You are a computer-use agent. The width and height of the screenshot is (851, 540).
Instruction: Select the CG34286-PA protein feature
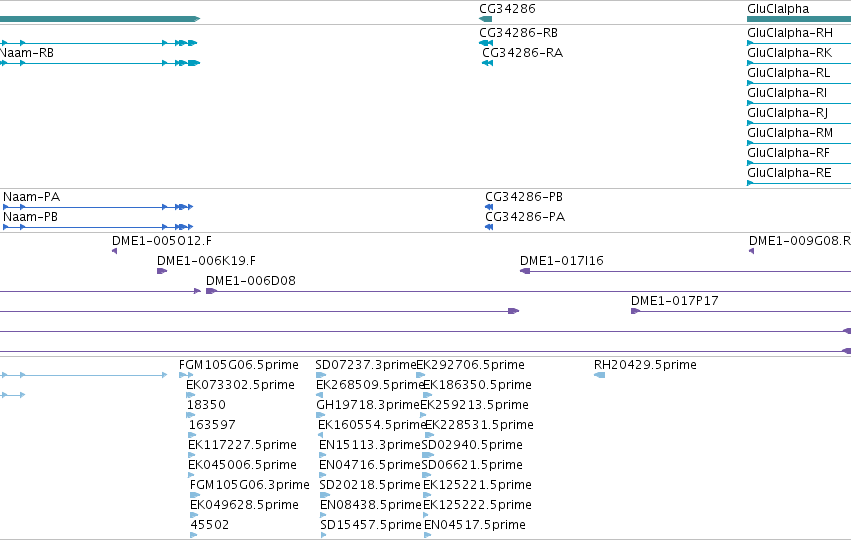525,217
